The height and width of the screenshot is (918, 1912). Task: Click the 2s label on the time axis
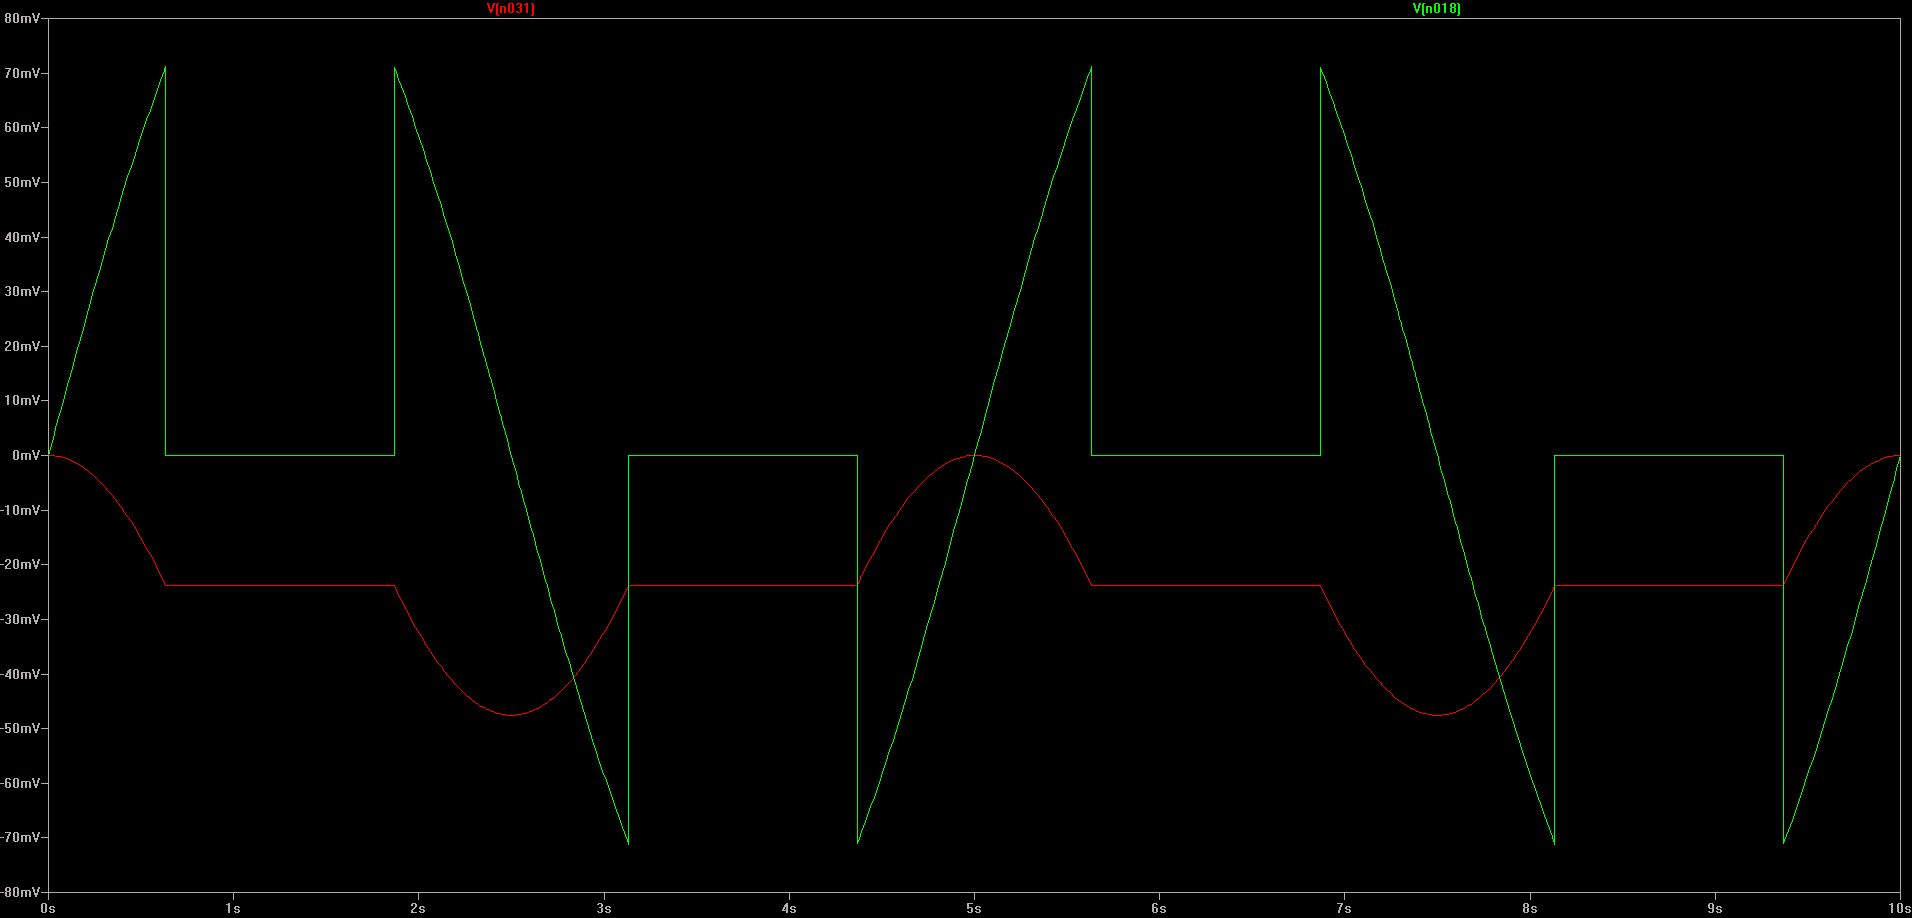(x=418, y=908)
